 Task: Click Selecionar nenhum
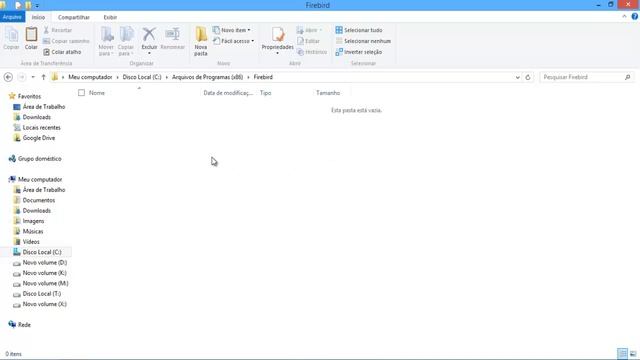[363, 41]
